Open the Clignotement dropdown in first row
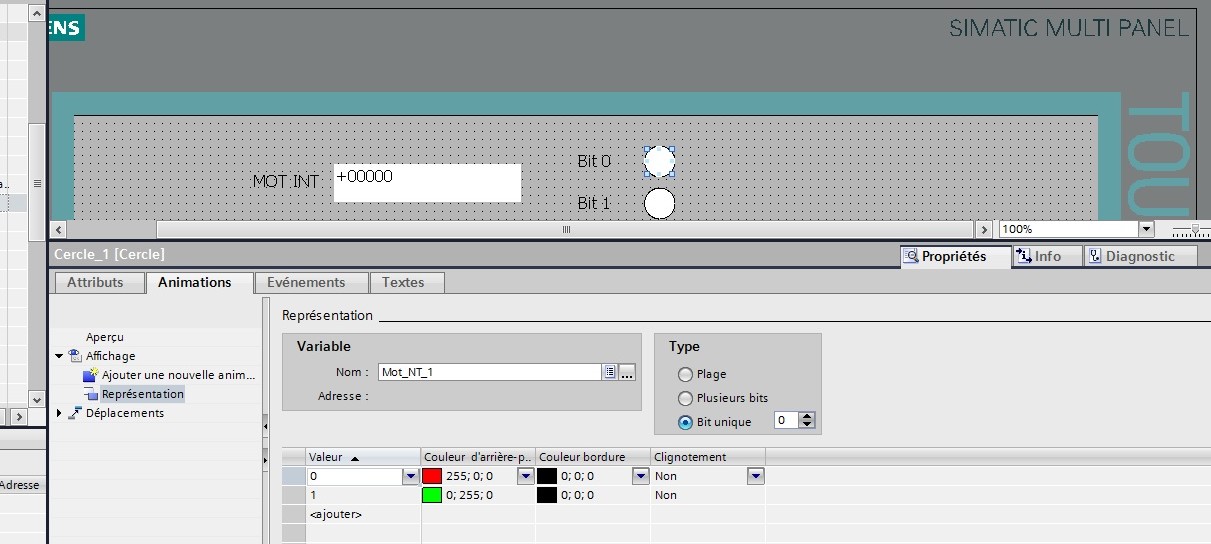This screenshot has height=544, width=1211. [x=756, y=477]
